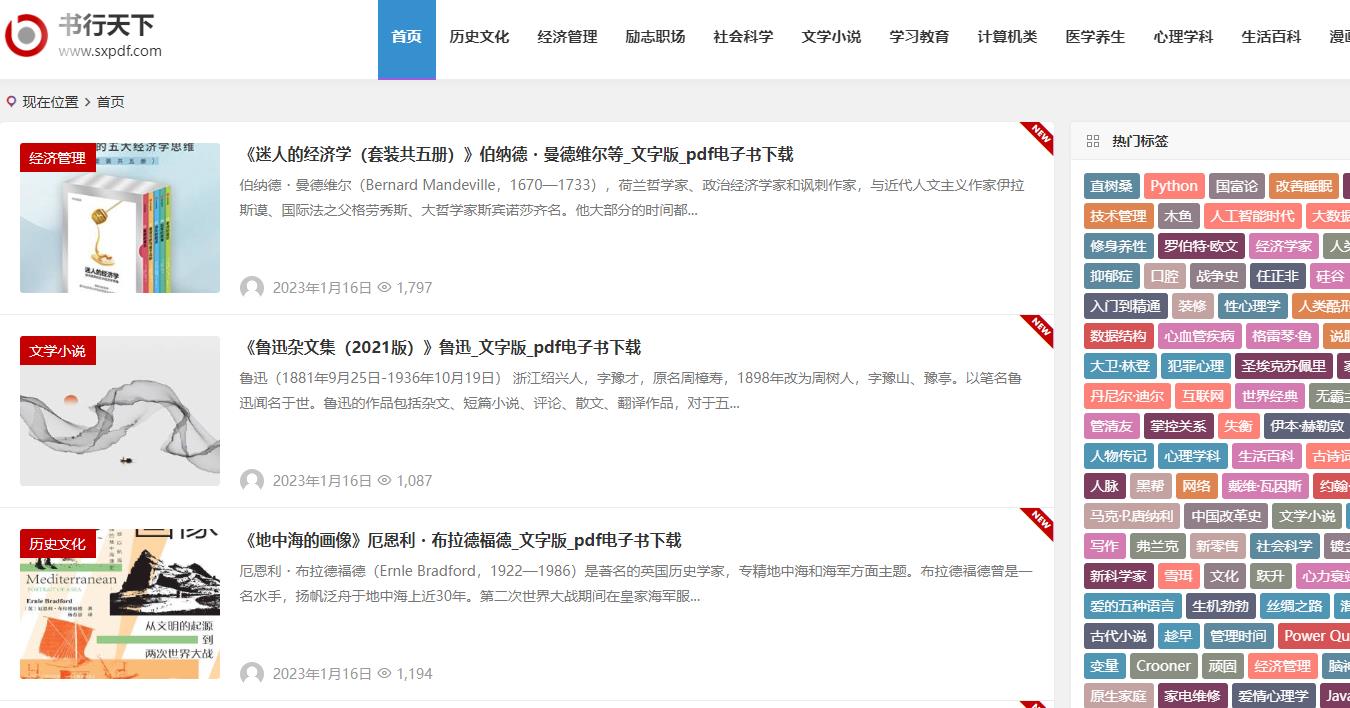The image size is (1350, 708).
Task: Click the red 经济管理 category badge
Action: 57,158
